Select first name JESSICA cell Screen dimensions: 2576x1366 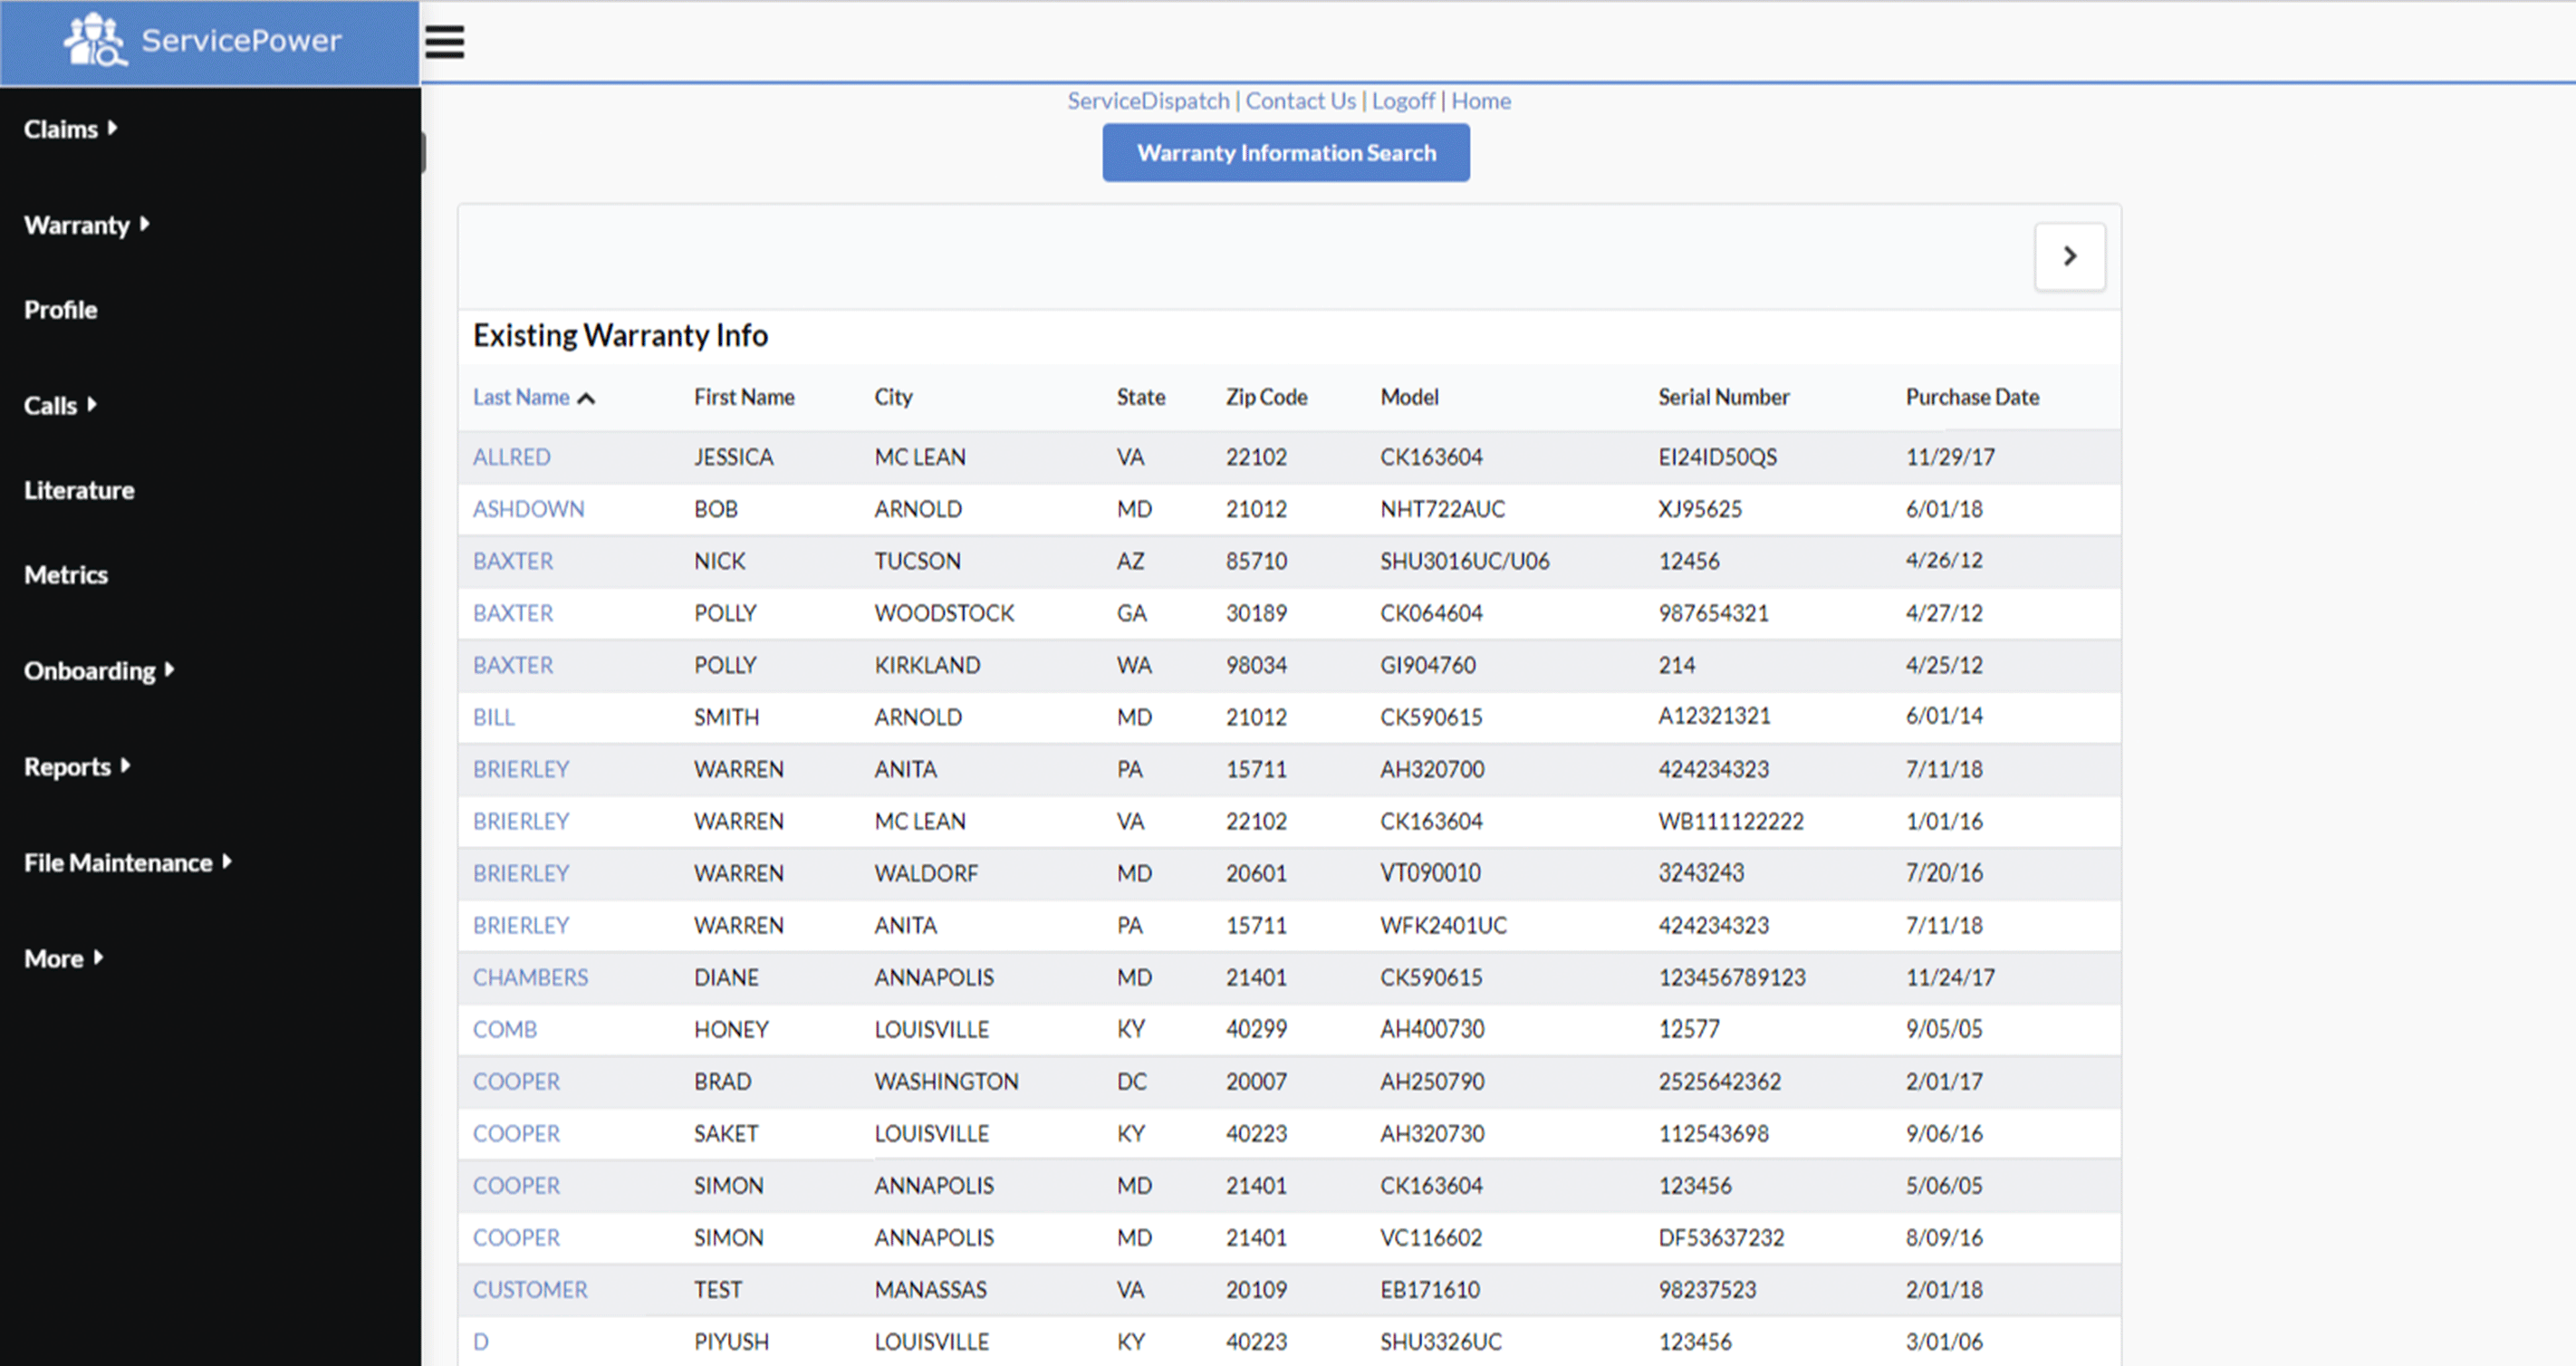733,457
